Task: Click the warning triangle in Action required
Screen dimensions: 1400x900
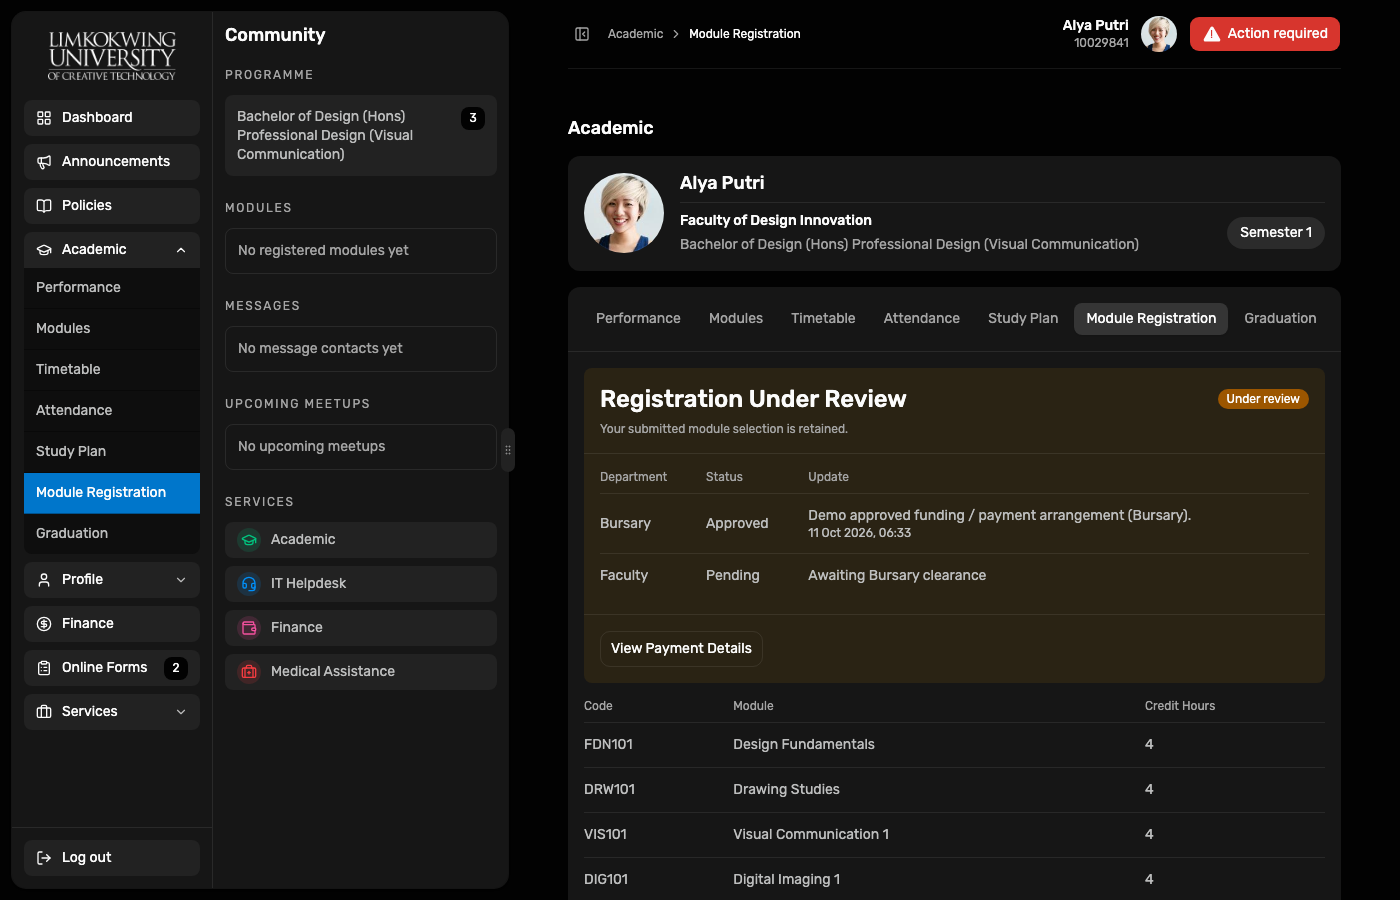Action: [1212, 34]
